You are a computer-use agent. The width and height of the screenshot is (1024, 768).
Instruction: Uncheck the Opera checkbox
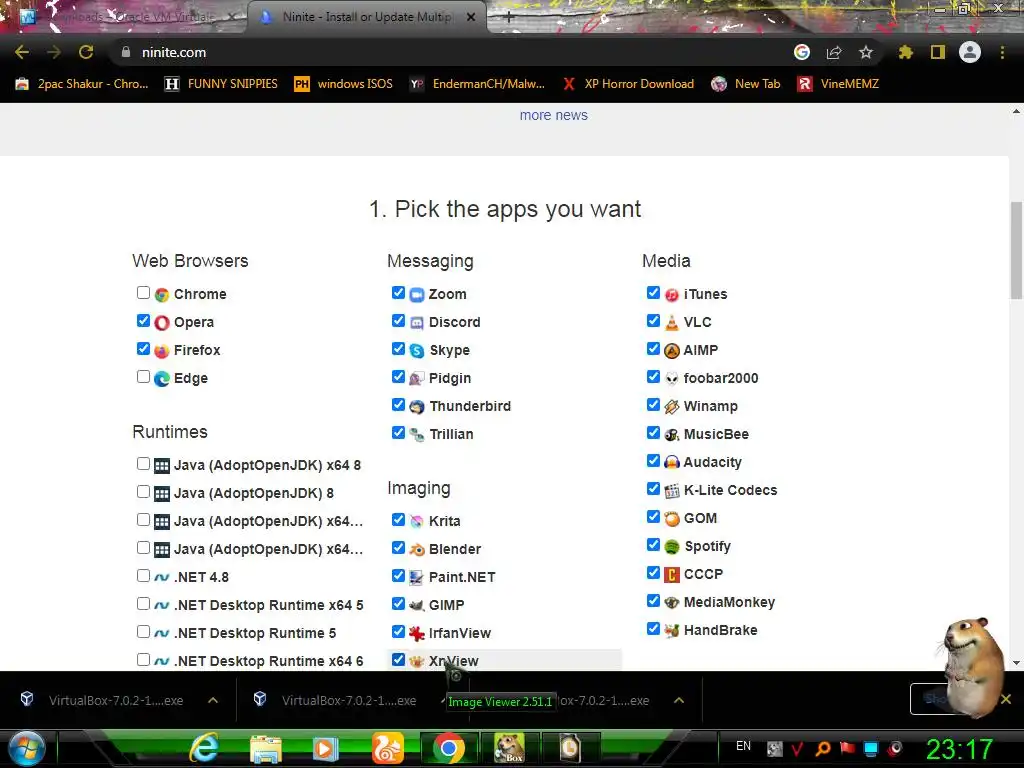(x=143, y=321)
